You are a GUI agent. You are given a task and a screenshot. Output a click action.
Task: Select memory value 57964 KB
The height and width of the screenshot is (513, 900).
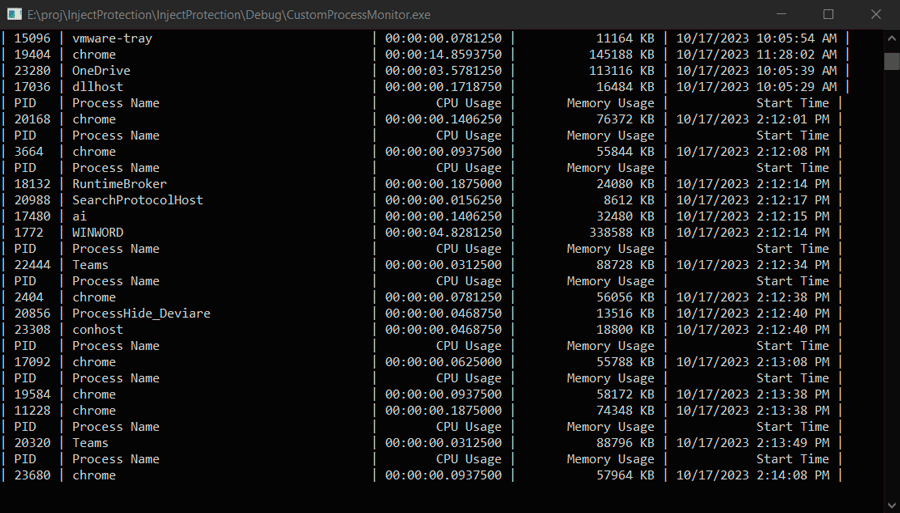626,475
